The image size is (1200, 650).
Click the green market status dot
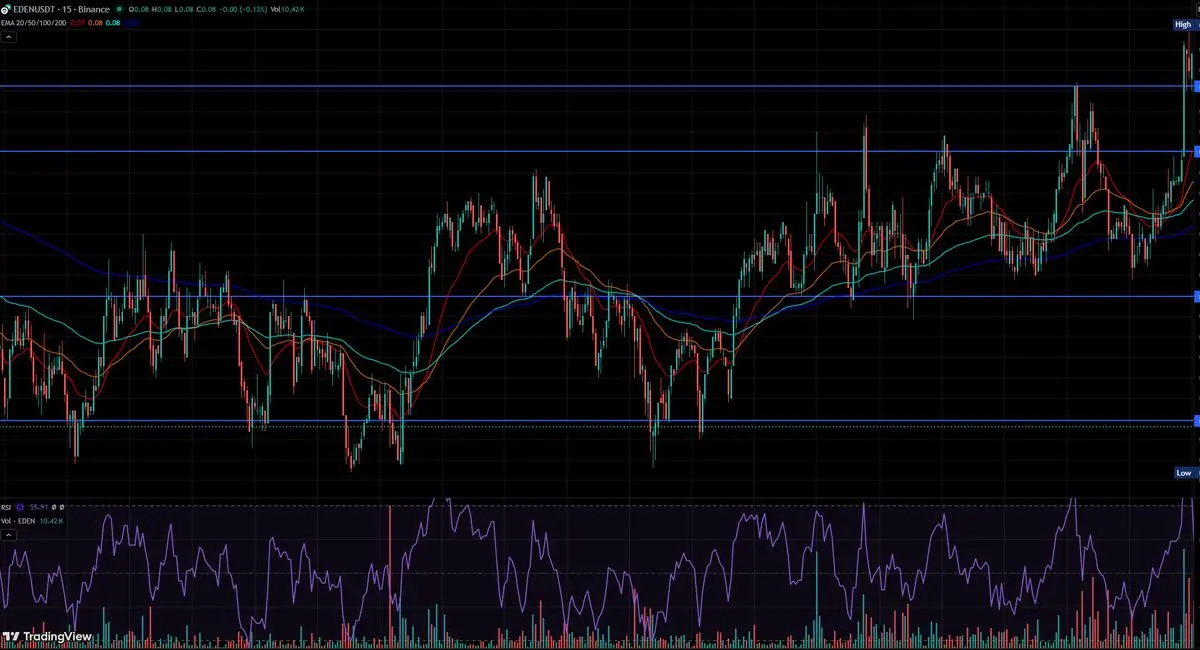pos(119,10)
